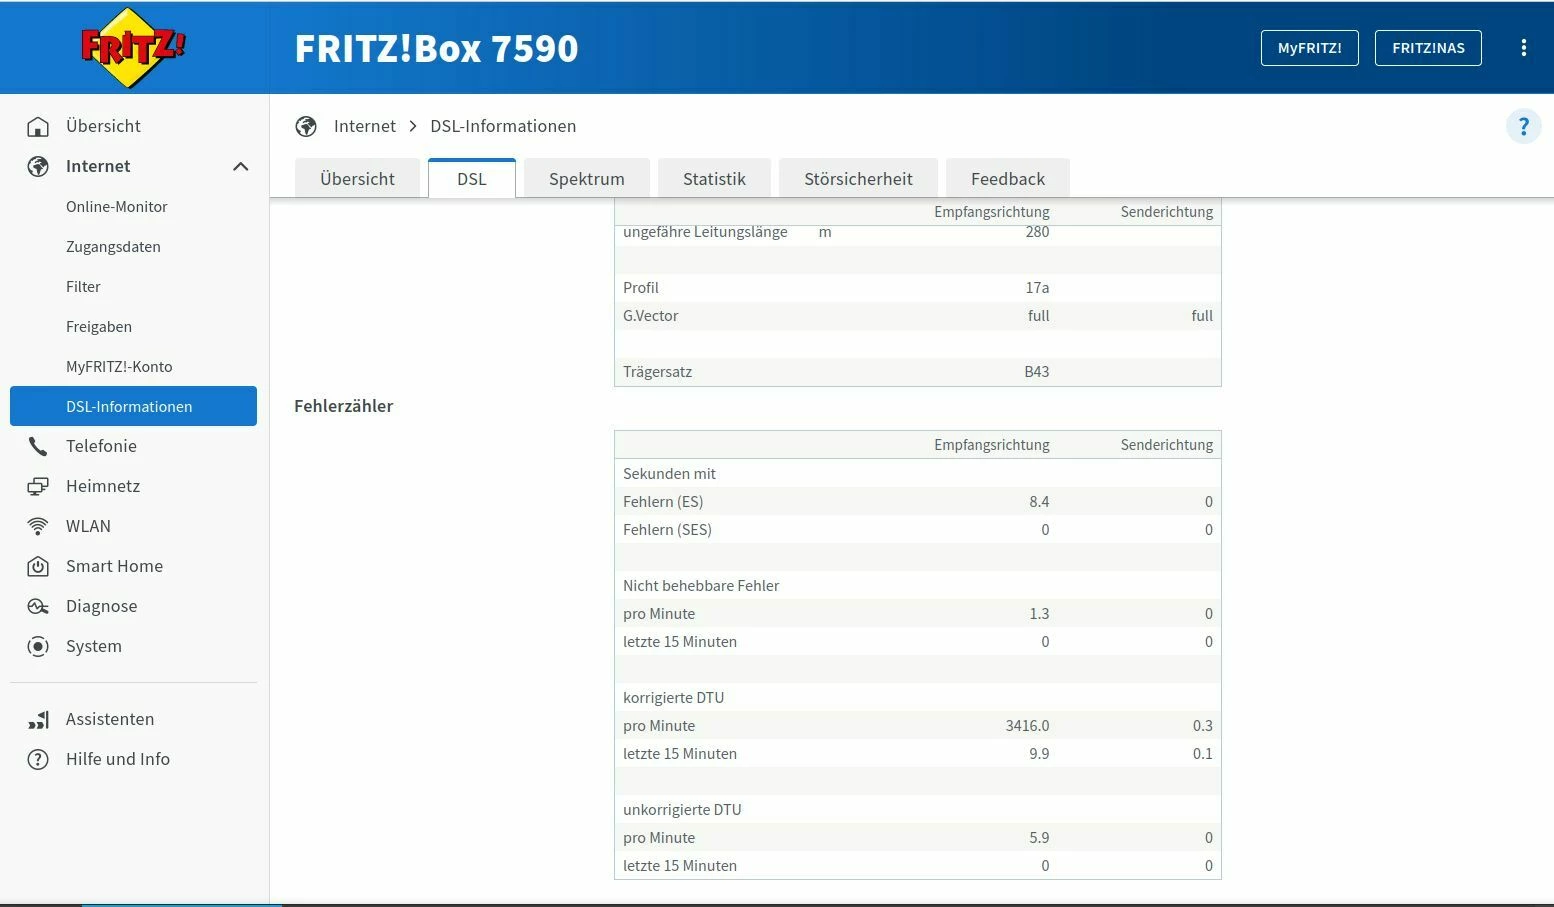Viewport: 1554px width, 907px height.
Task: Open help with the question mark button
Action: coord(1523,126)
